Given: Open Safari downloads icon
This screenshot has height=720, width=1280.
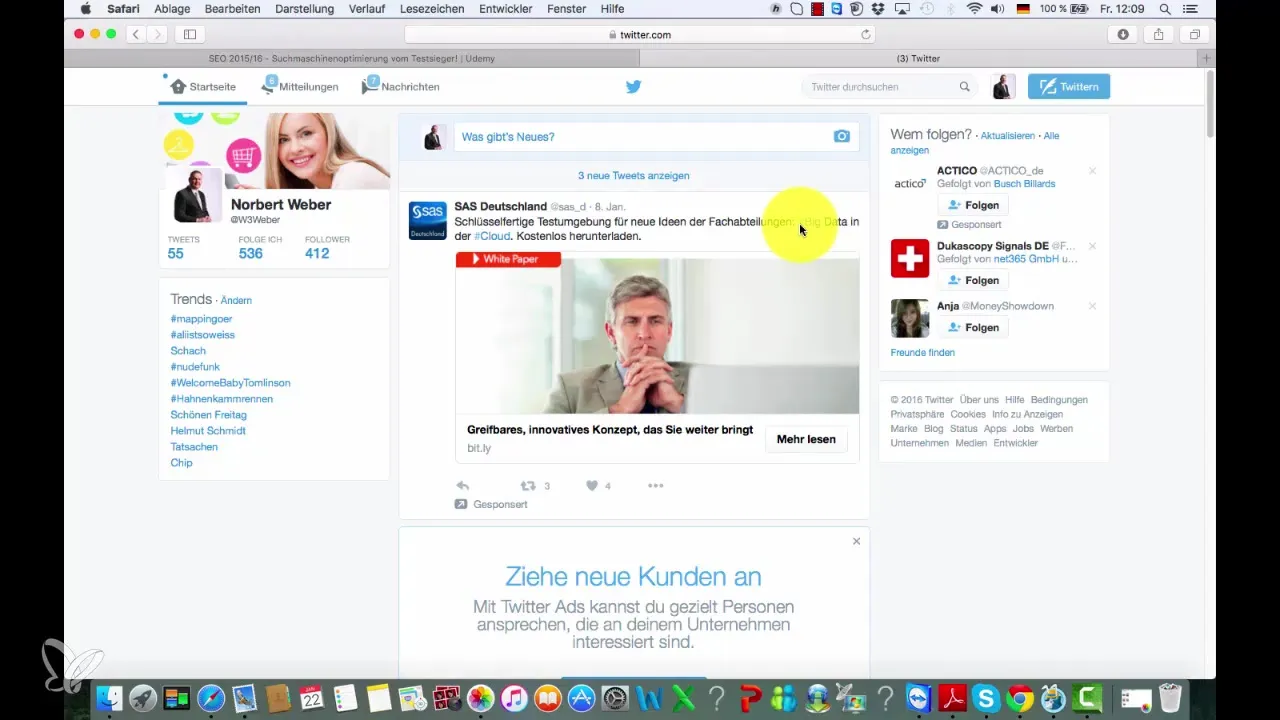Looking at the screenshot, I should point(1123,34).
